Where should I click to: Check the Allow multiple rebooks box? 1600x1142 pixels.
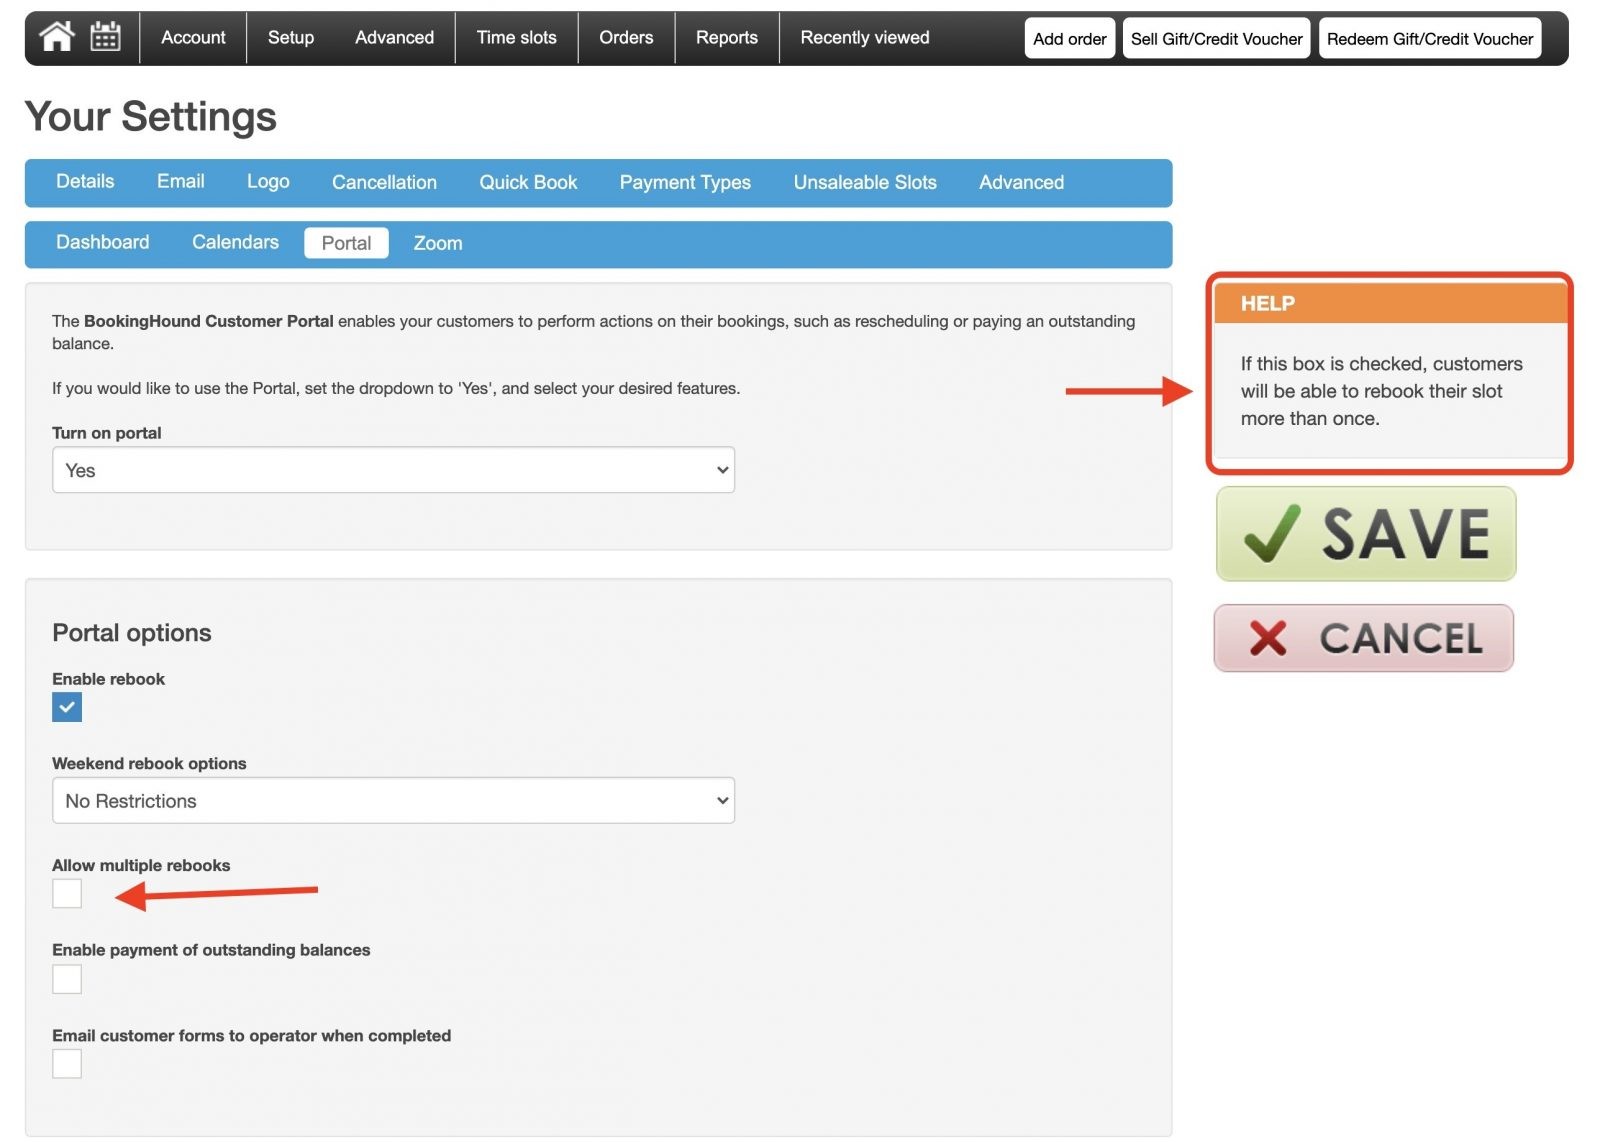tap(67, 894)
